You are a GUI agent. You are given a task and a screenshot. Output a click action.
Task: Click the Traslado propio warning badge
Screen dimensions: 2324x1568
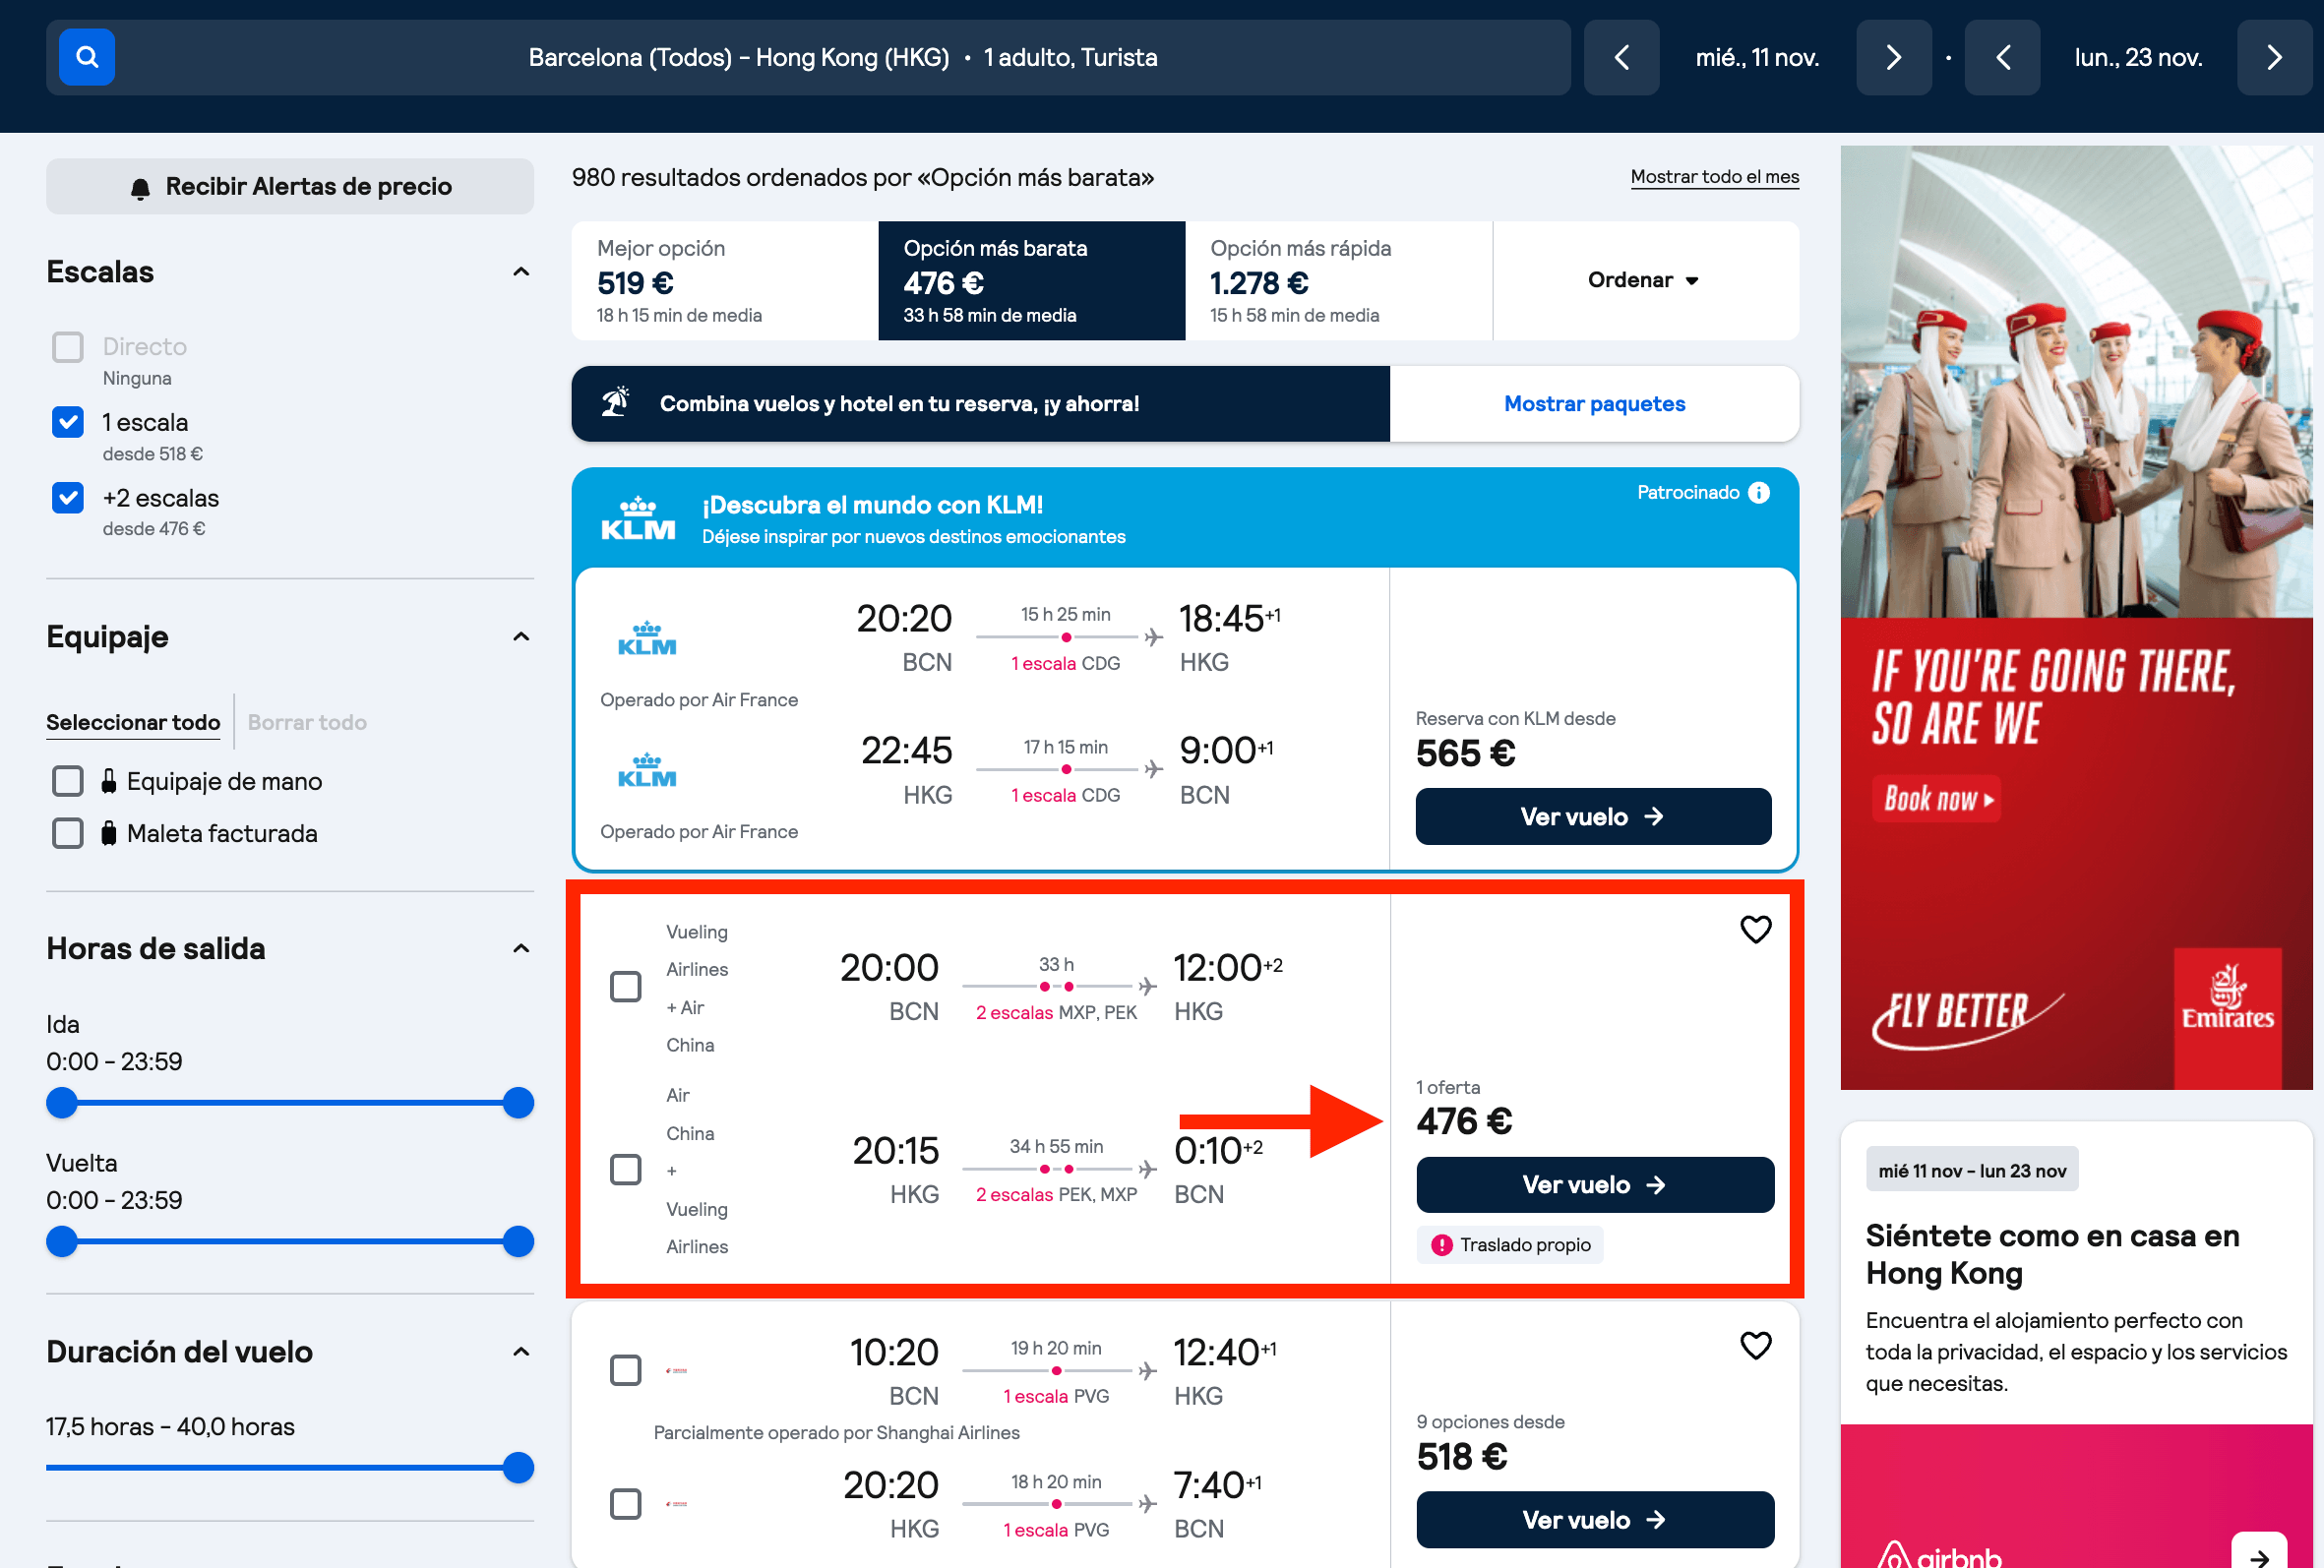1510,1245
